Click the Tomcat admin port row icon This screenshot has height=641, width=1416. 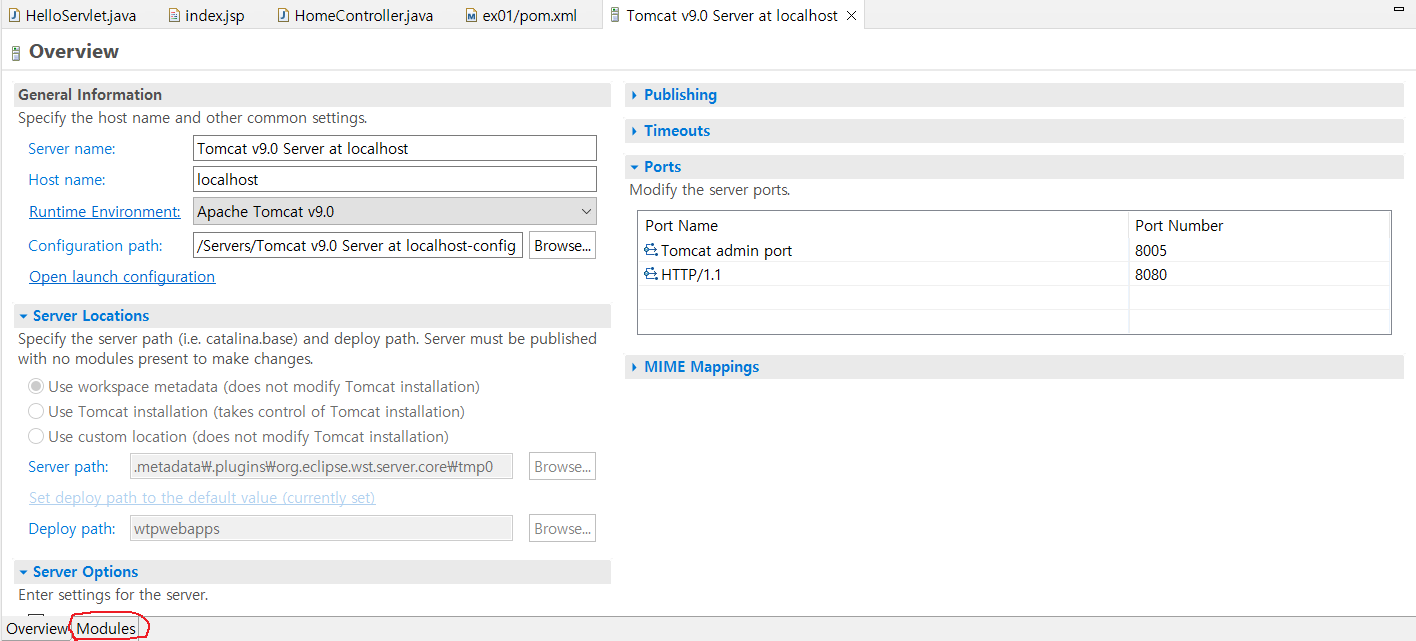(651, 251)
